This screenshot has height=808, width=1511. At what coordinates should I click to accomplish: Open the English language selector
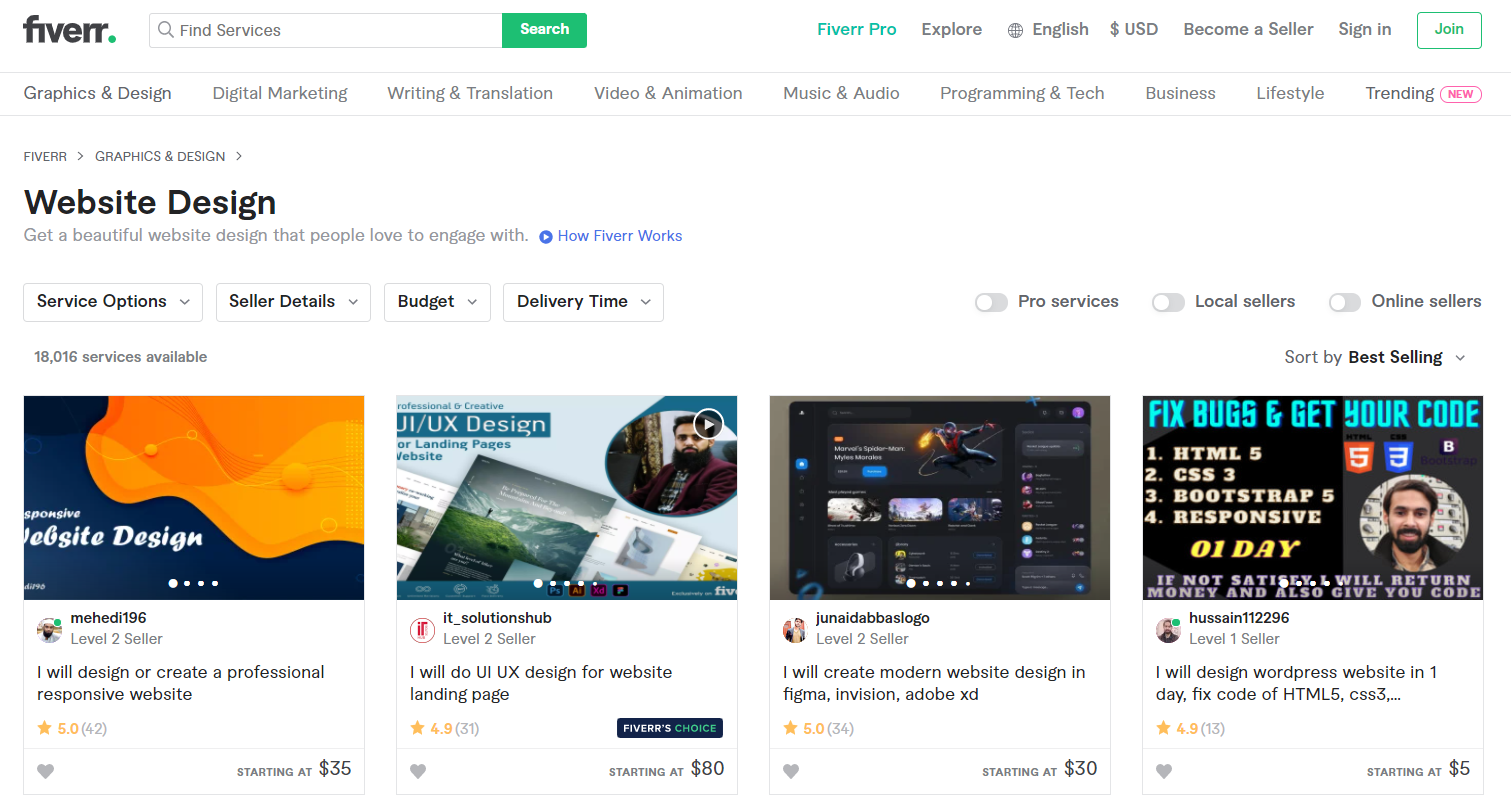[1048, 30]
